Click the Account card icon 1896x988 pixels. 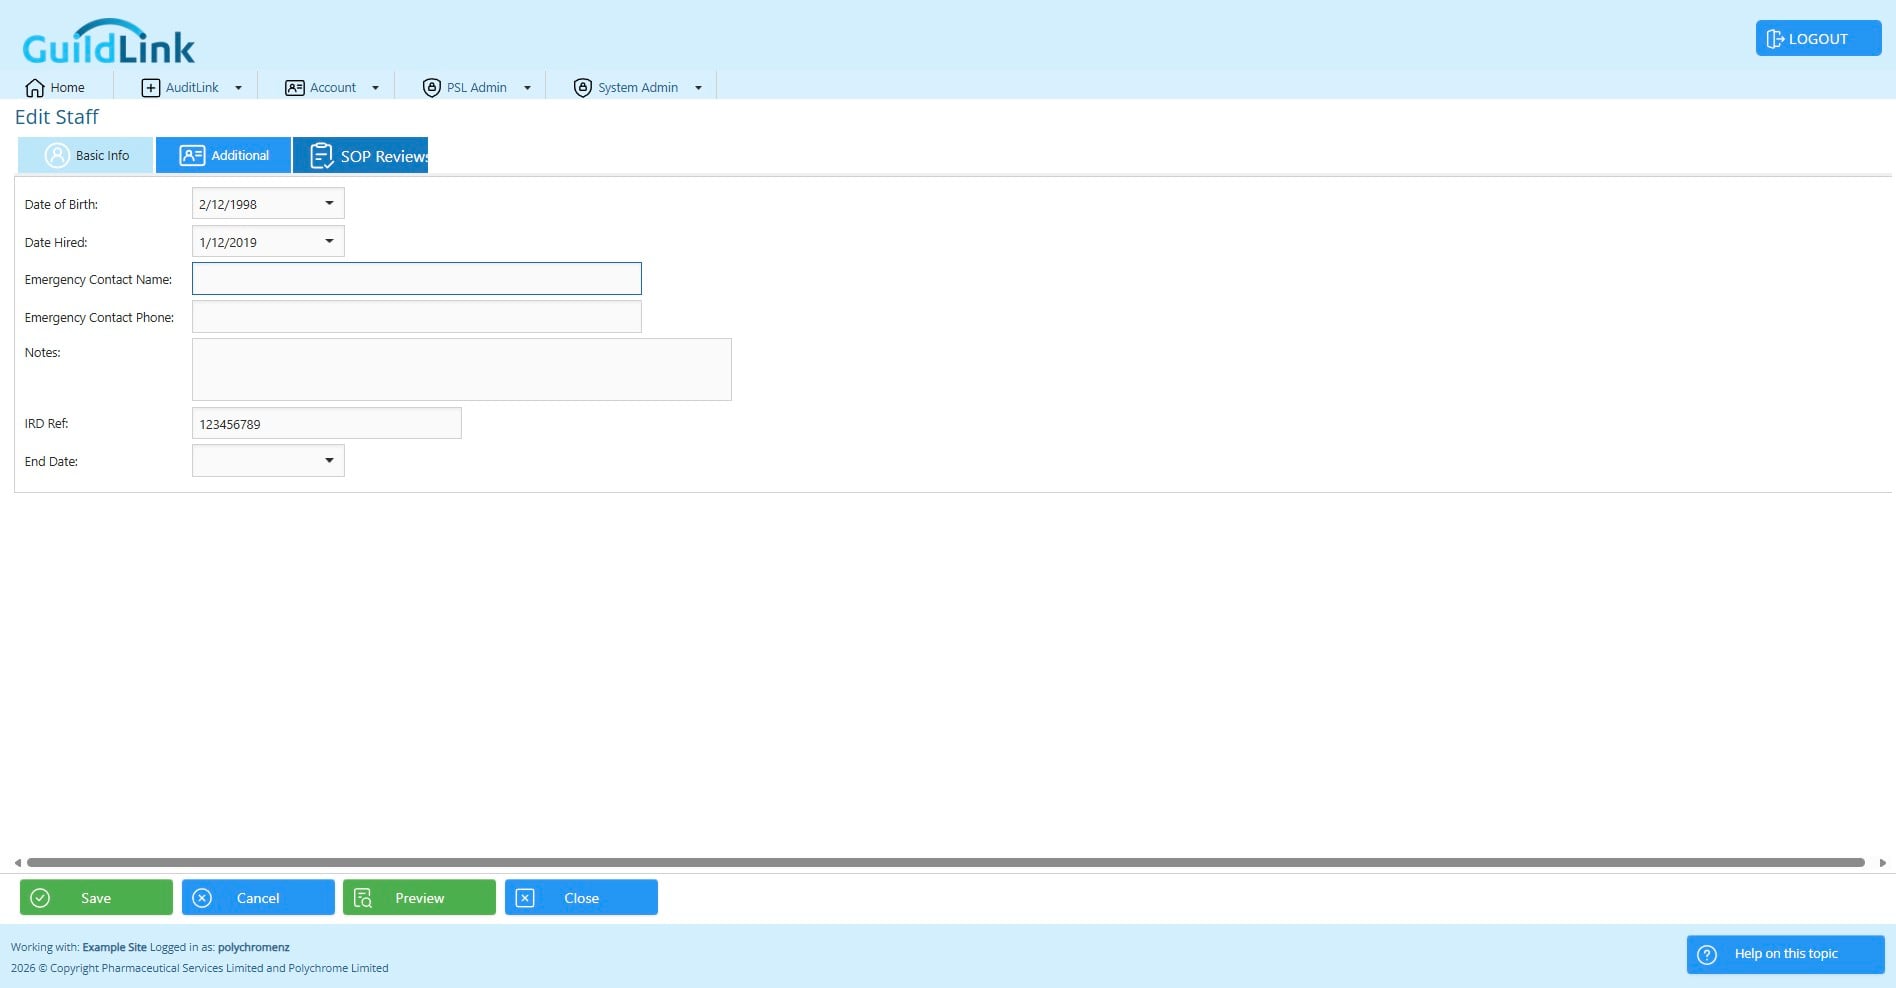point(295,88)
